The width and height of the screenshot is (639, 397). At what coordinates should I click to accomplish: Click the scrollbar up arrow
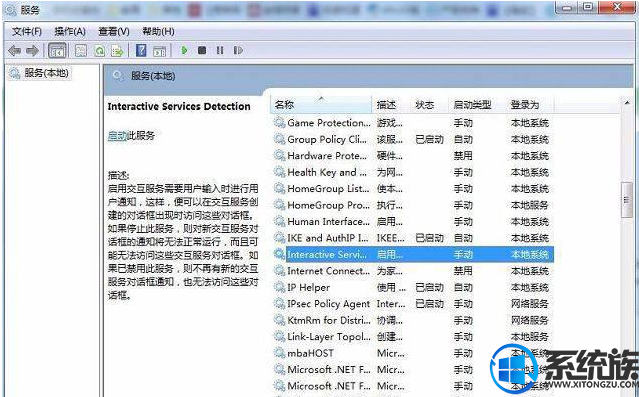point(627,103)
